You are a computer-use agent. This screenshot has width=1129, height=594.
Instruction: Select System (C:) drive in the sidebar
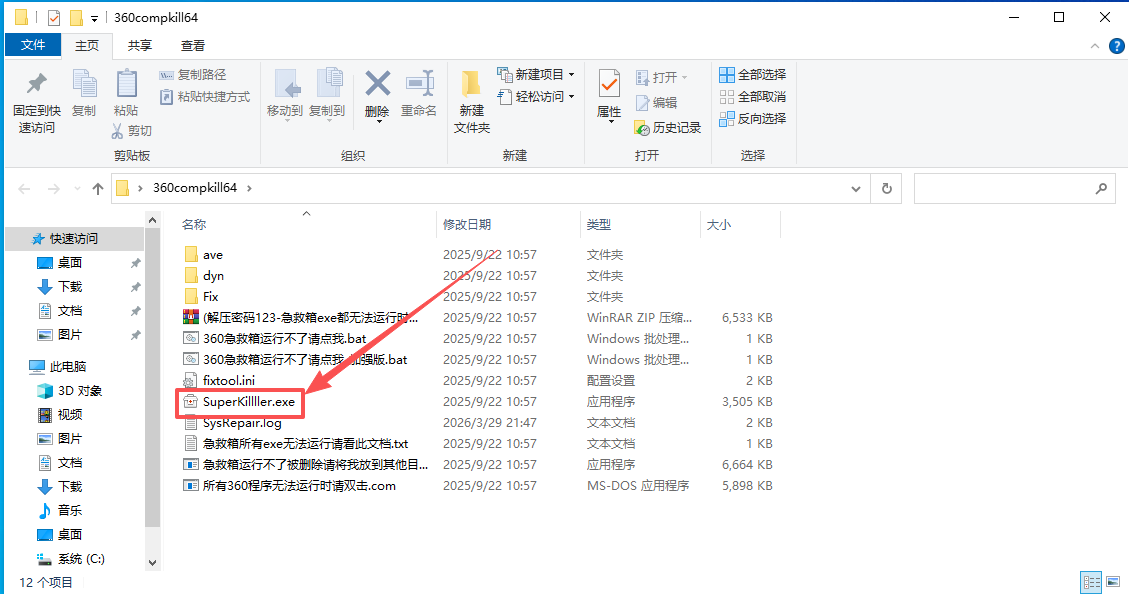click(x=80, y=559)
